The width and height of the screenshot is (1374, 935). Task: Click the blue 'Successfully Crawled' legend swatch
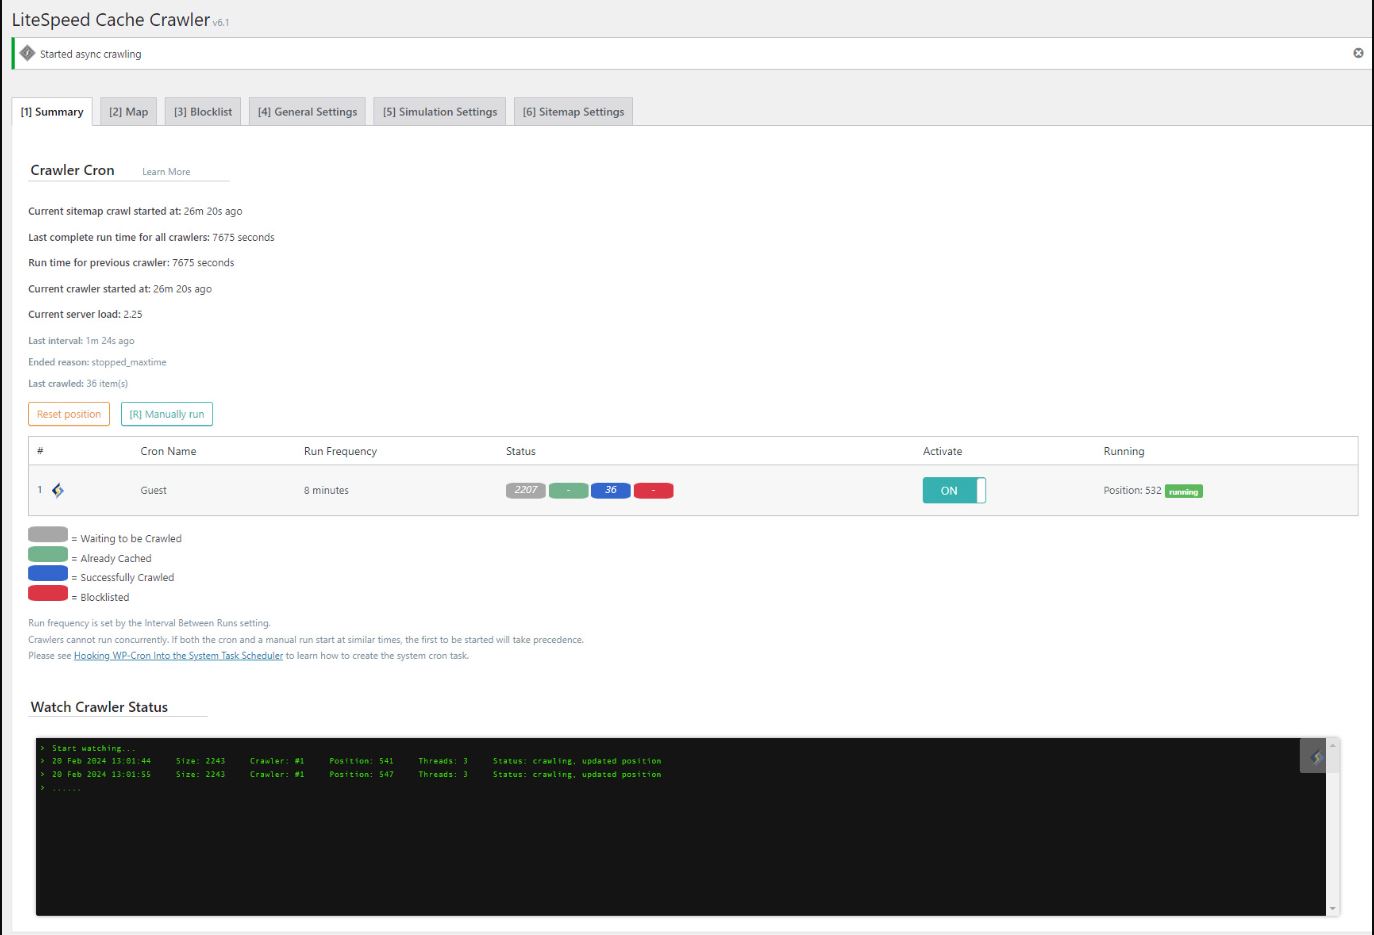point(48,573)
